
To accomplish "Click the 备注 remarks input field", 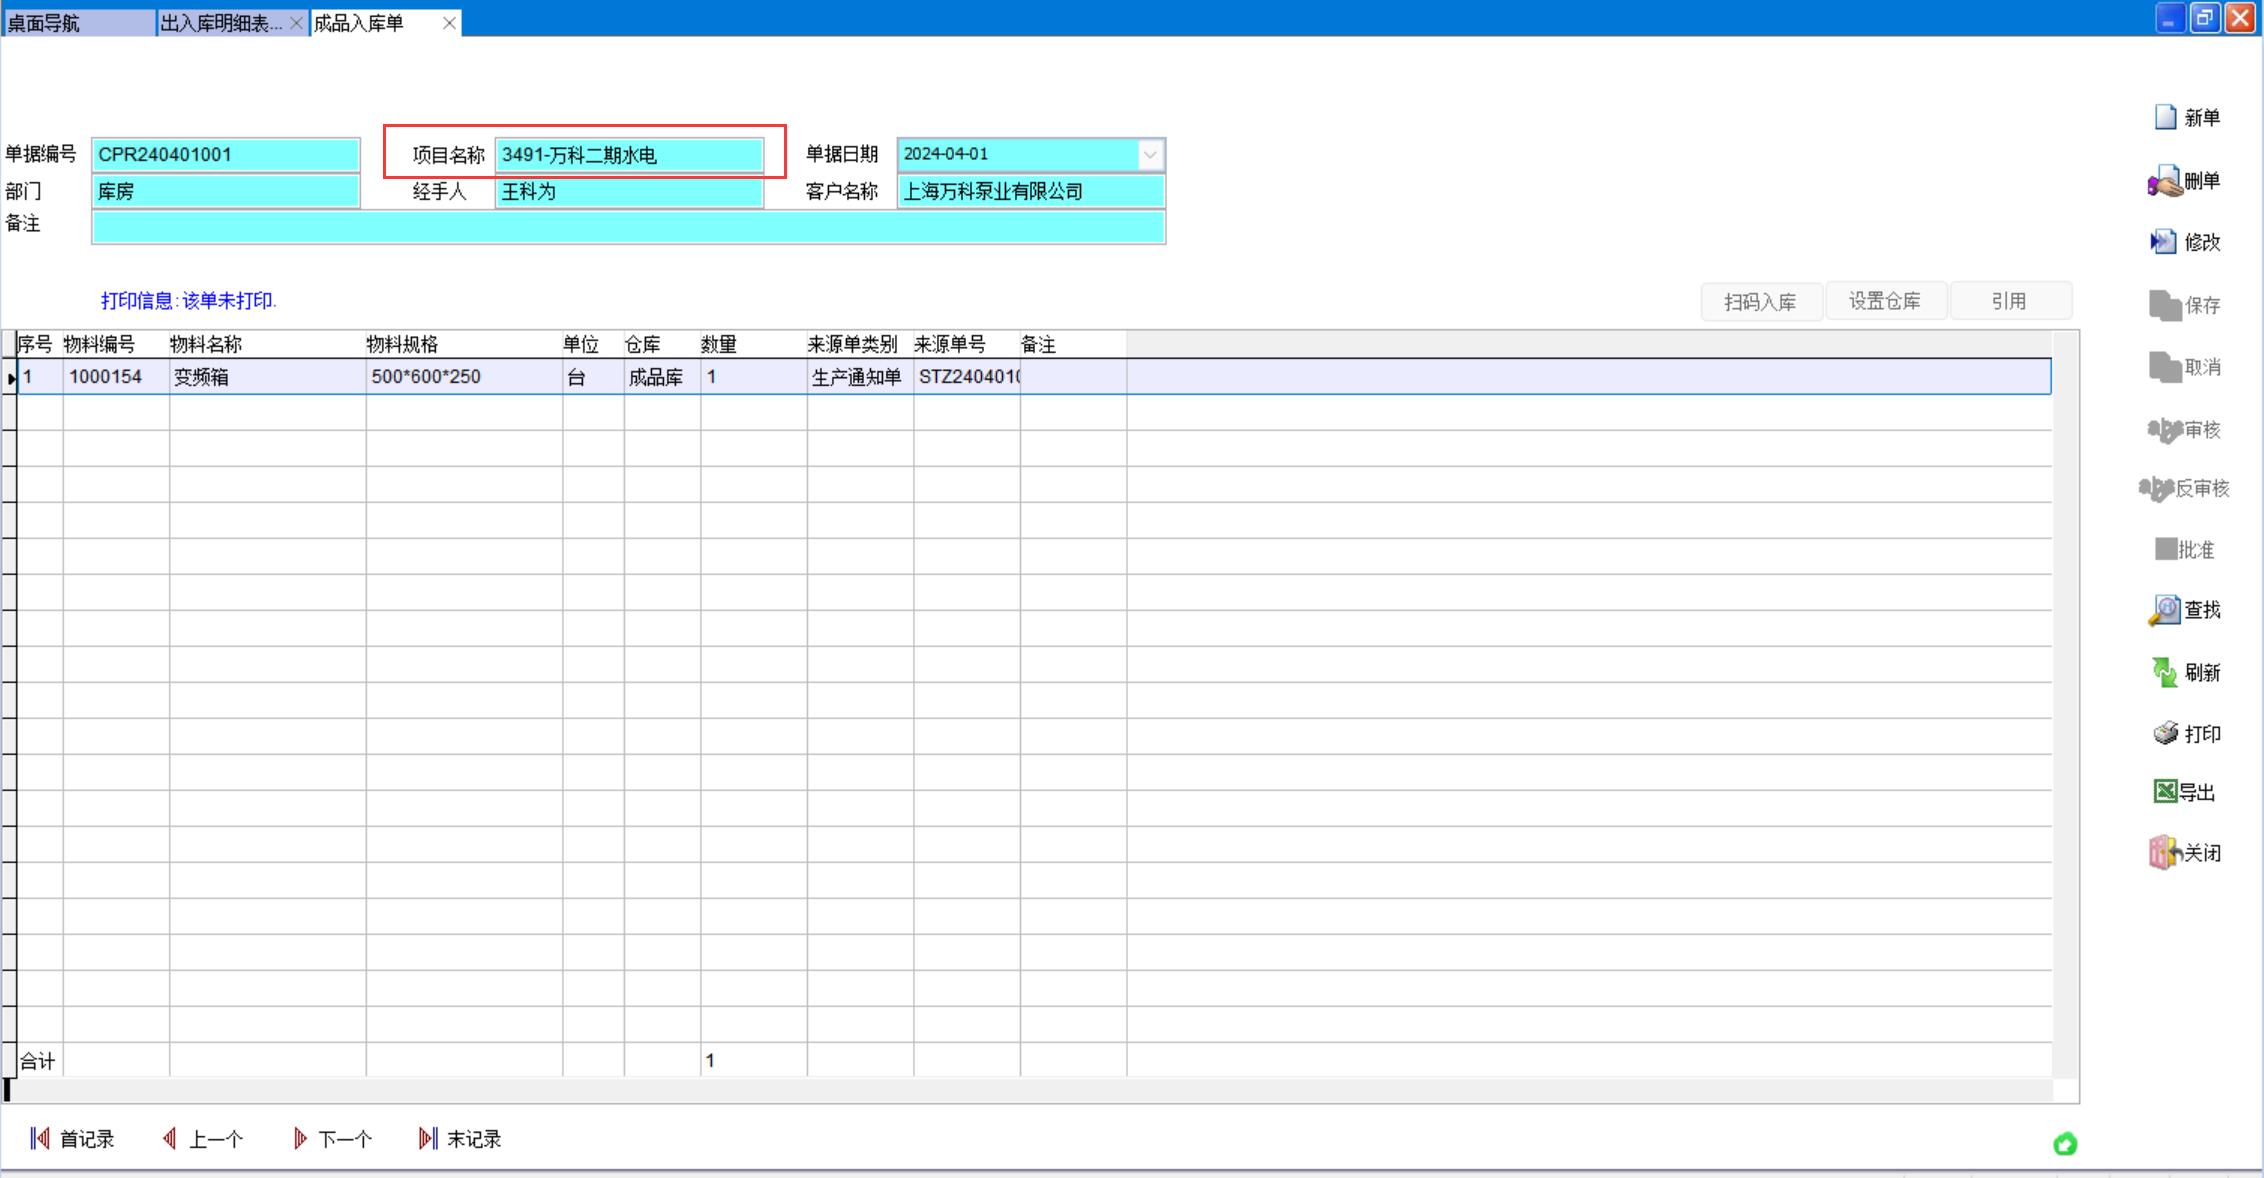I will click(628, 228).
